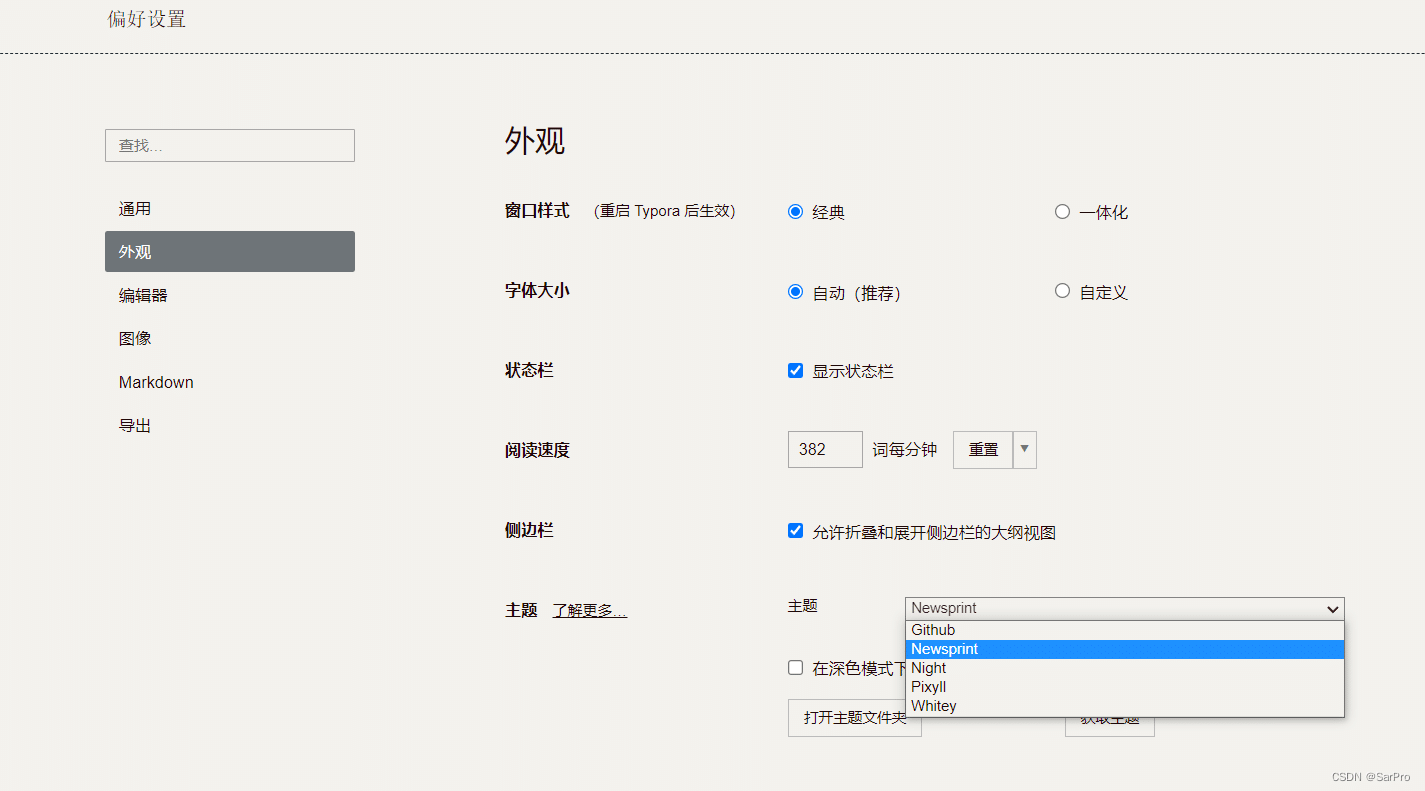Choose the Night theme option
This screenshot has width=1425, height=791.
[x=929, y=668]
